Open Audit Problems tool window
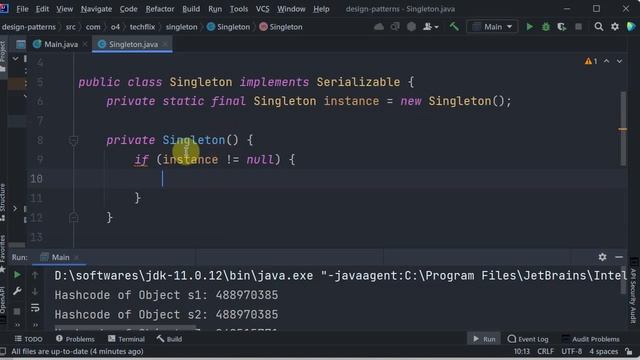 pos(591,339)
